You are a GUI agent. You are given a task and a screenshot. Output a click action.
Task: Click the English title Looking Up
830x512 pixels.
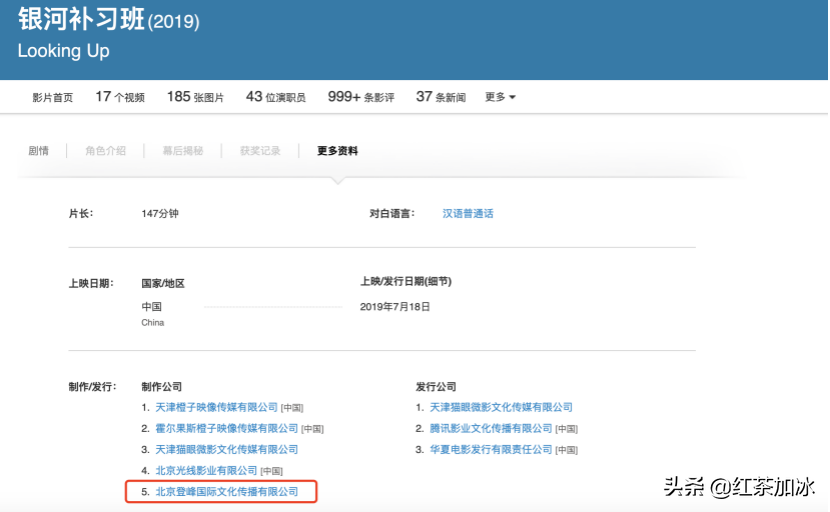(x=64, y=51)
